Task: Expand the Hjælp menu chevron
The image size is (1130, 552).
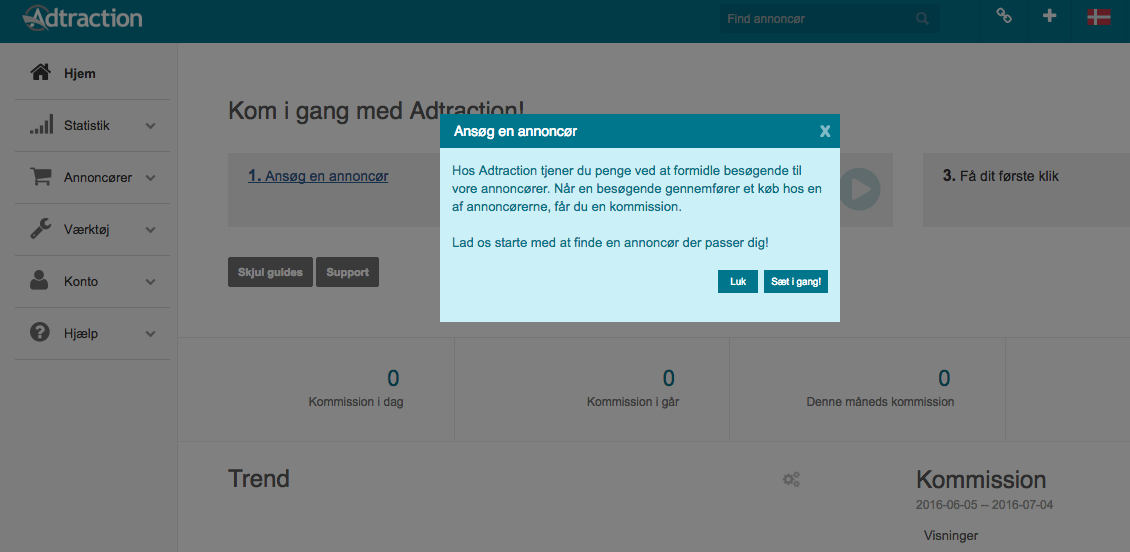Action: (150, 334)
